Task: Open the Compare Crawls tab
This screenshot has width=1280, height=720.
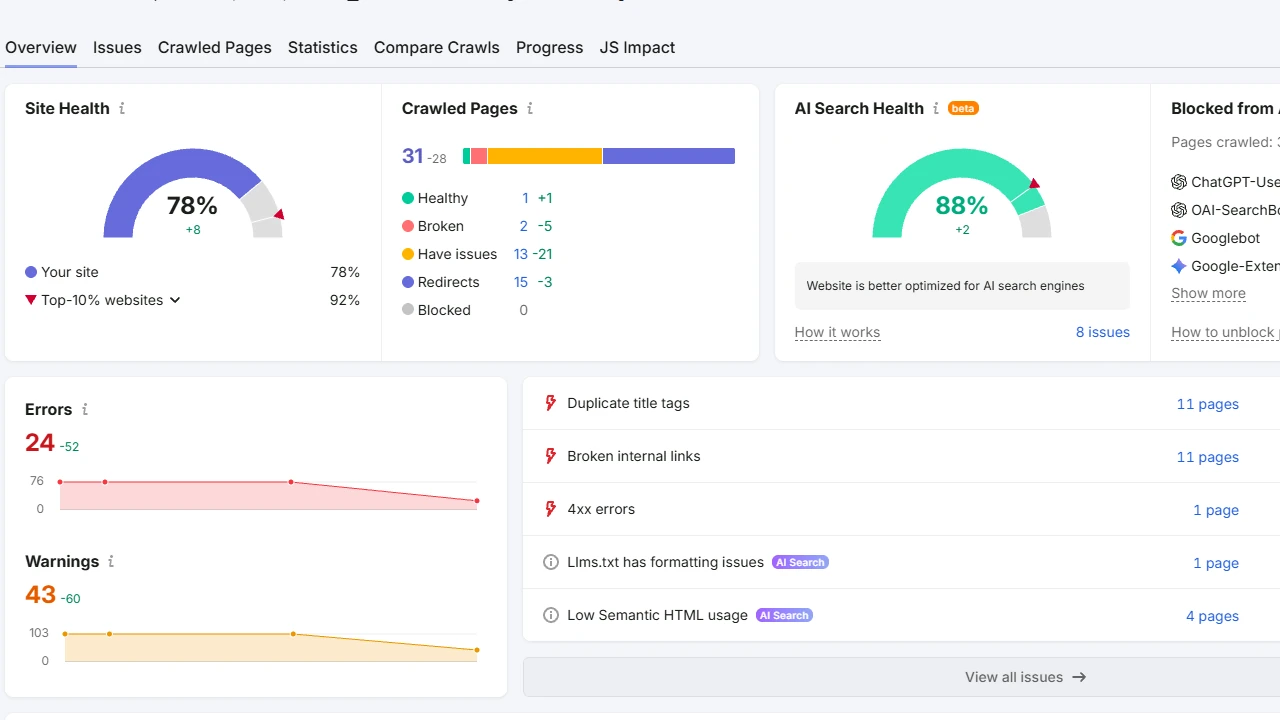Action: (x=437, y=47)
